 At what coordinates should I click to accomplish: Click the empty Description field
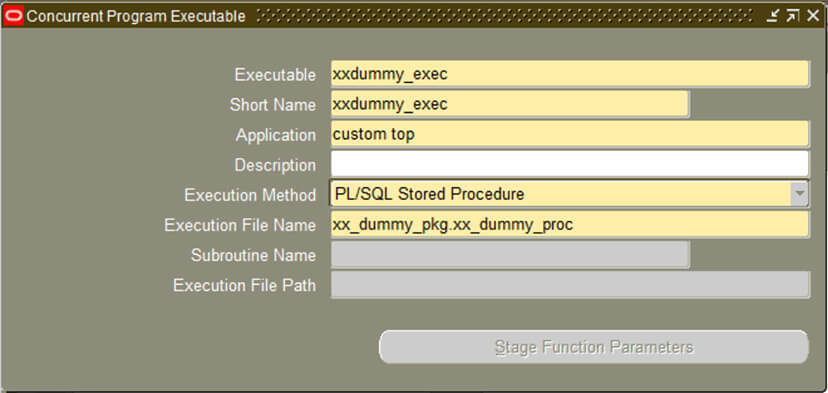tap(570, 164)
